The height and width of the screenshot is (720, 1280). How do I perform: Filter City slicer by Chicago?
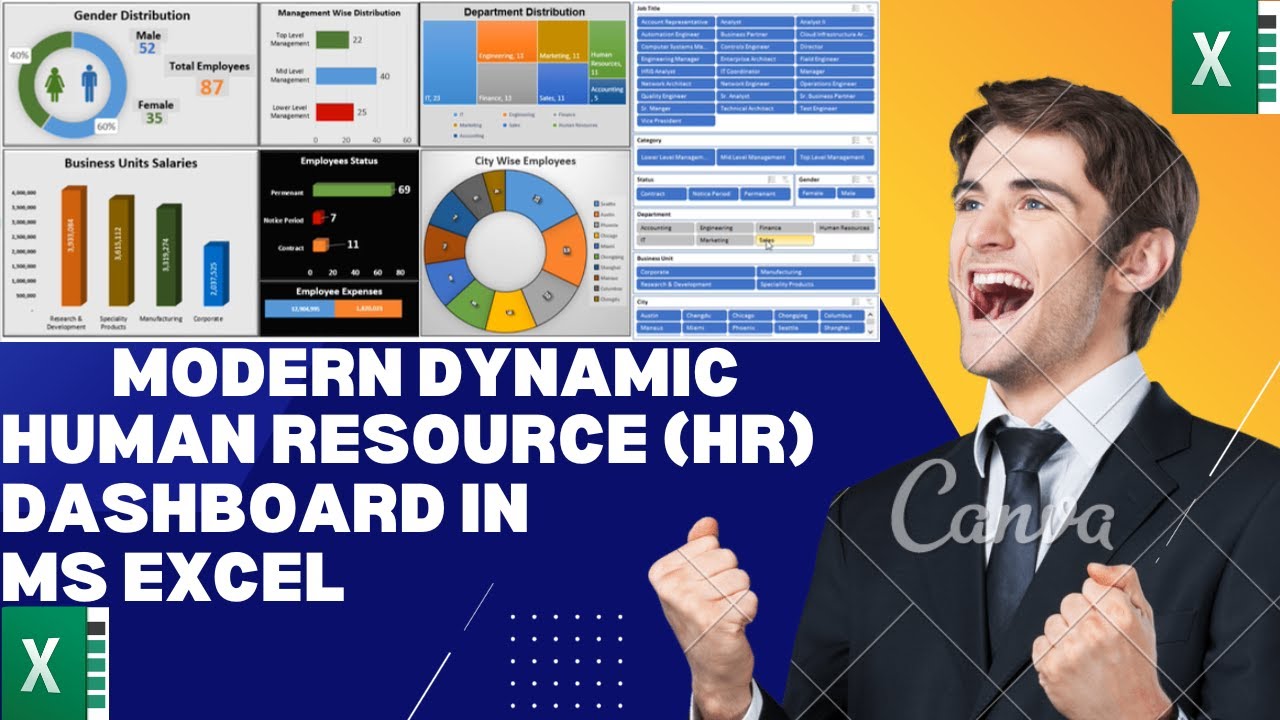click(x=750, y=316)
